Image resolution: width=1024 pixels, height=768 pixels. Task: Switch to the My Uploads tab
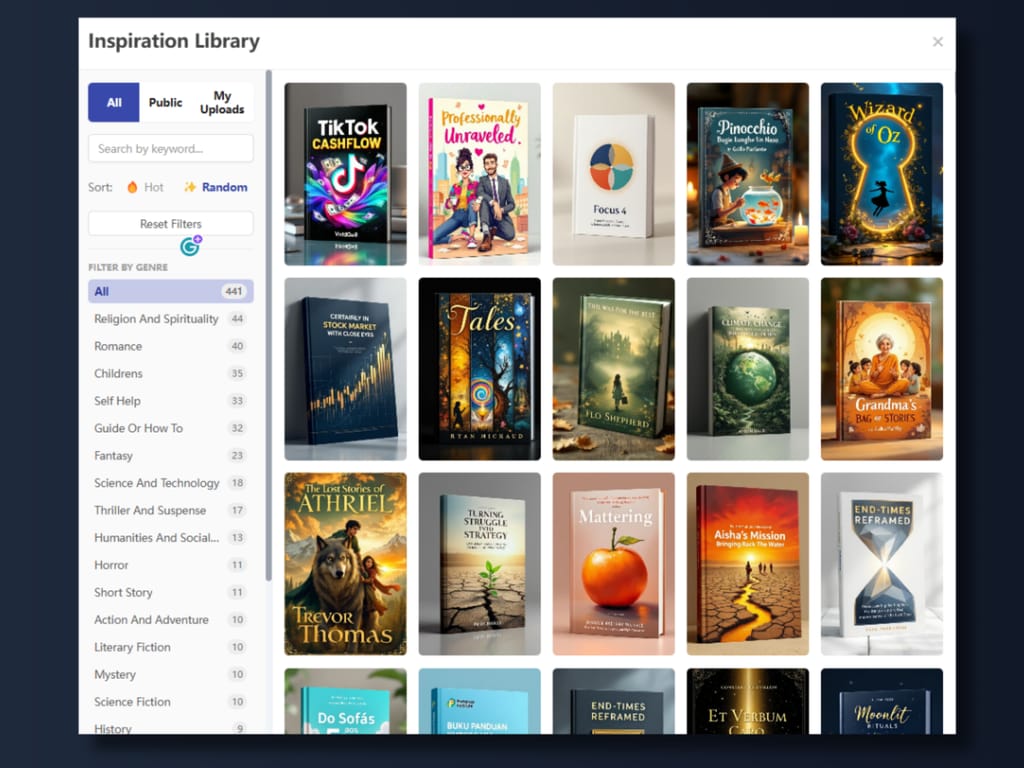pos(222,103)
